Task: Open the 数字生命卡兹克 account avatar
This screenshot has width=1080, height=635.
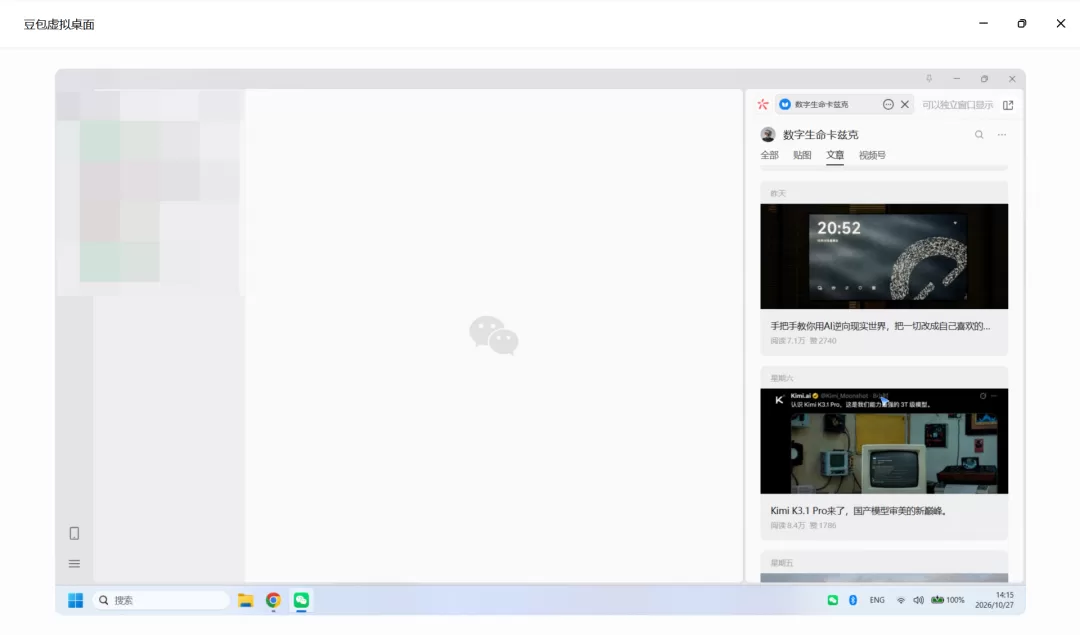Action: 768,134
